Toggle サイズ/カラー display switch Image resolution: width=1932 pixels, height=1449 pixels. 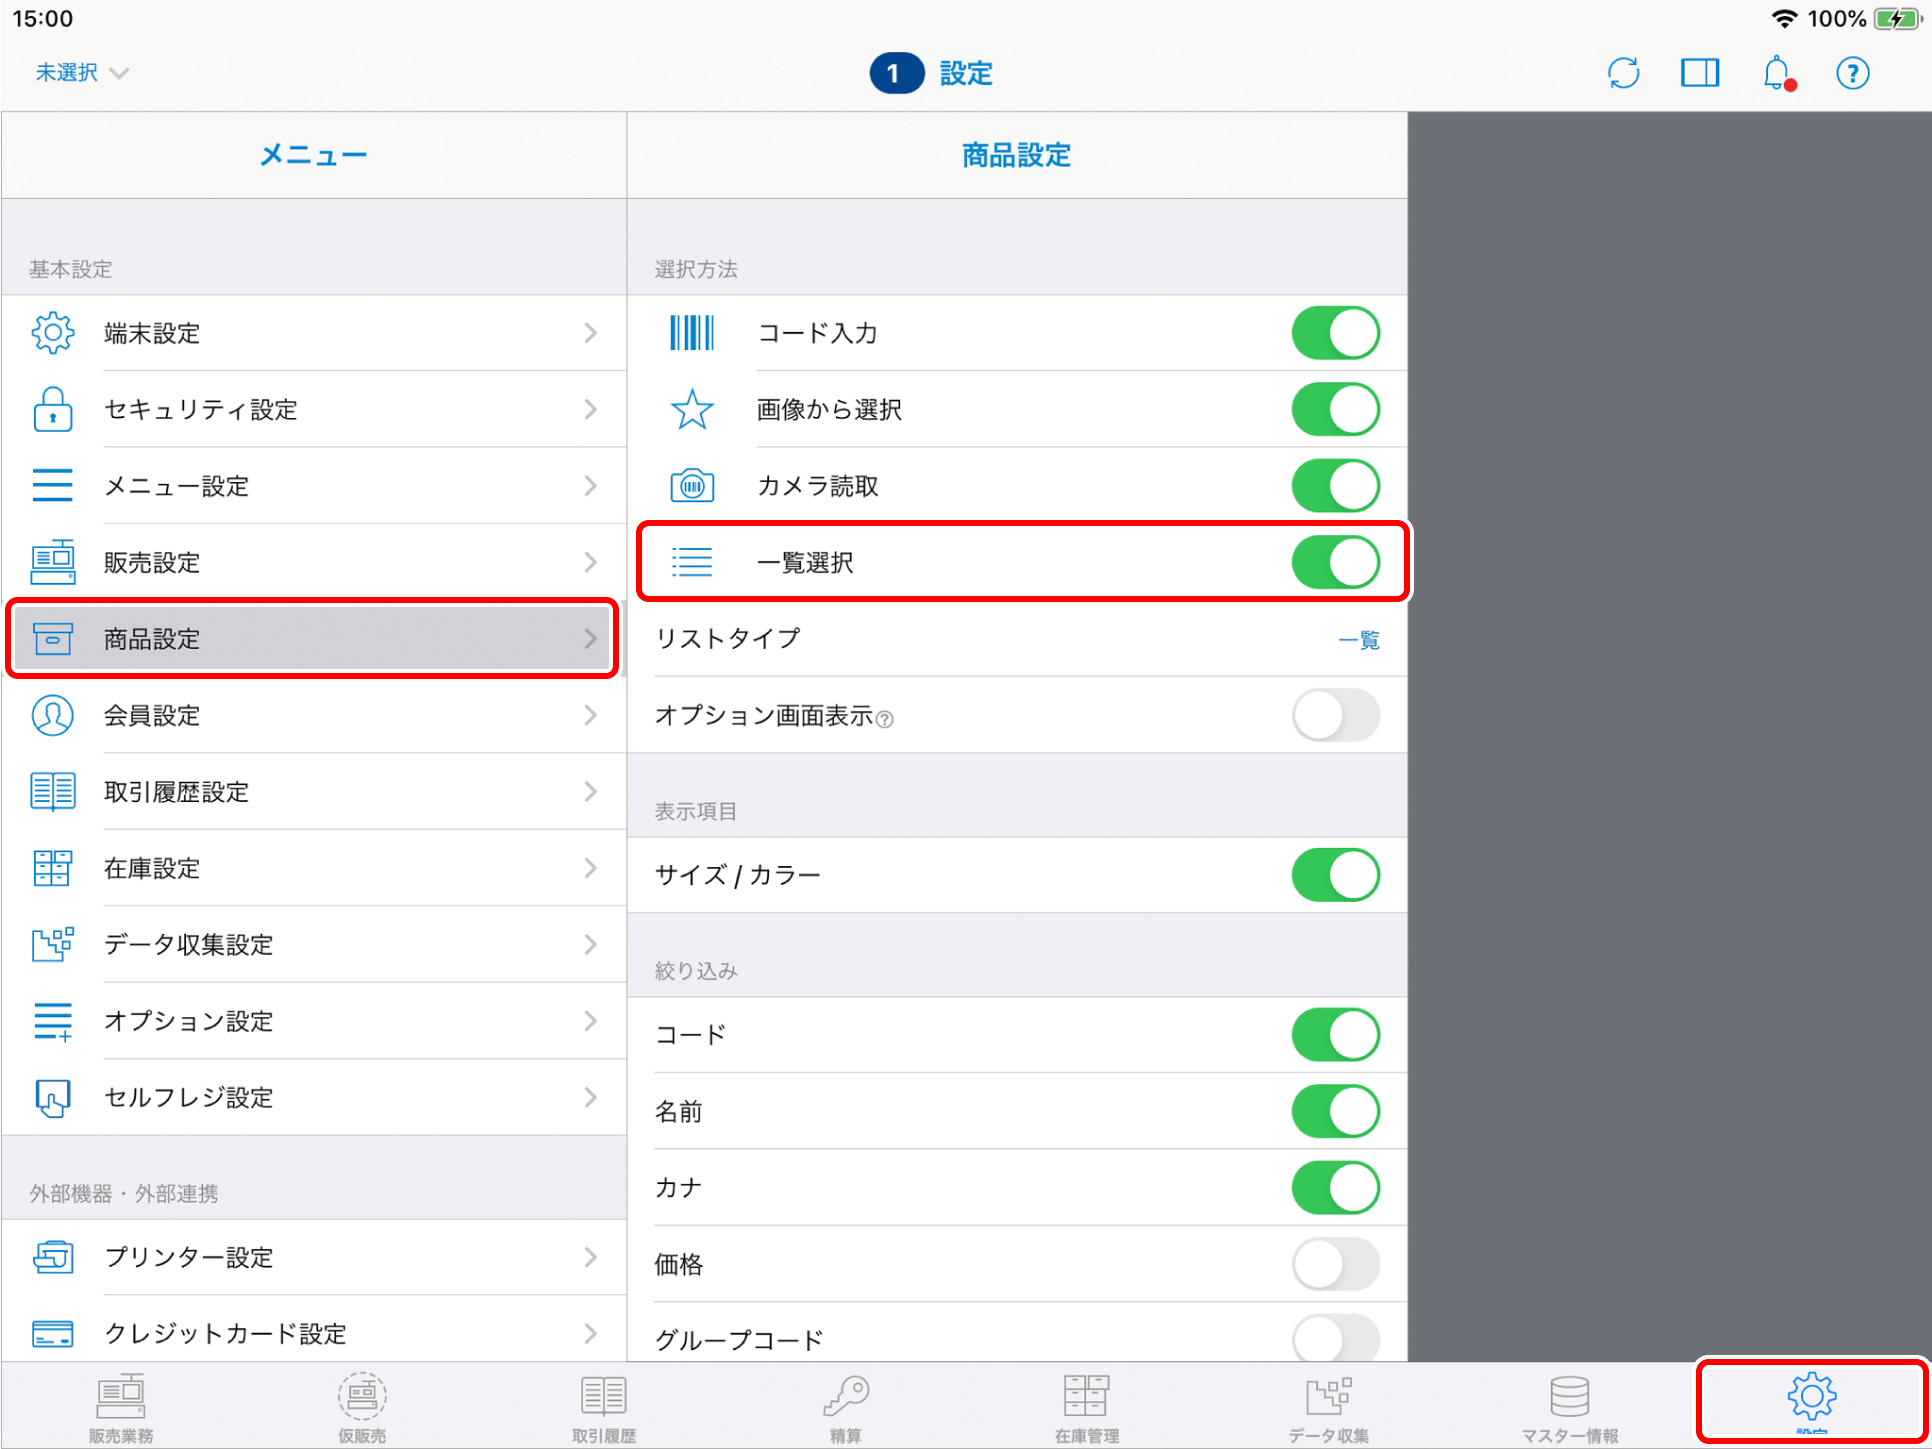(1335, 874)
